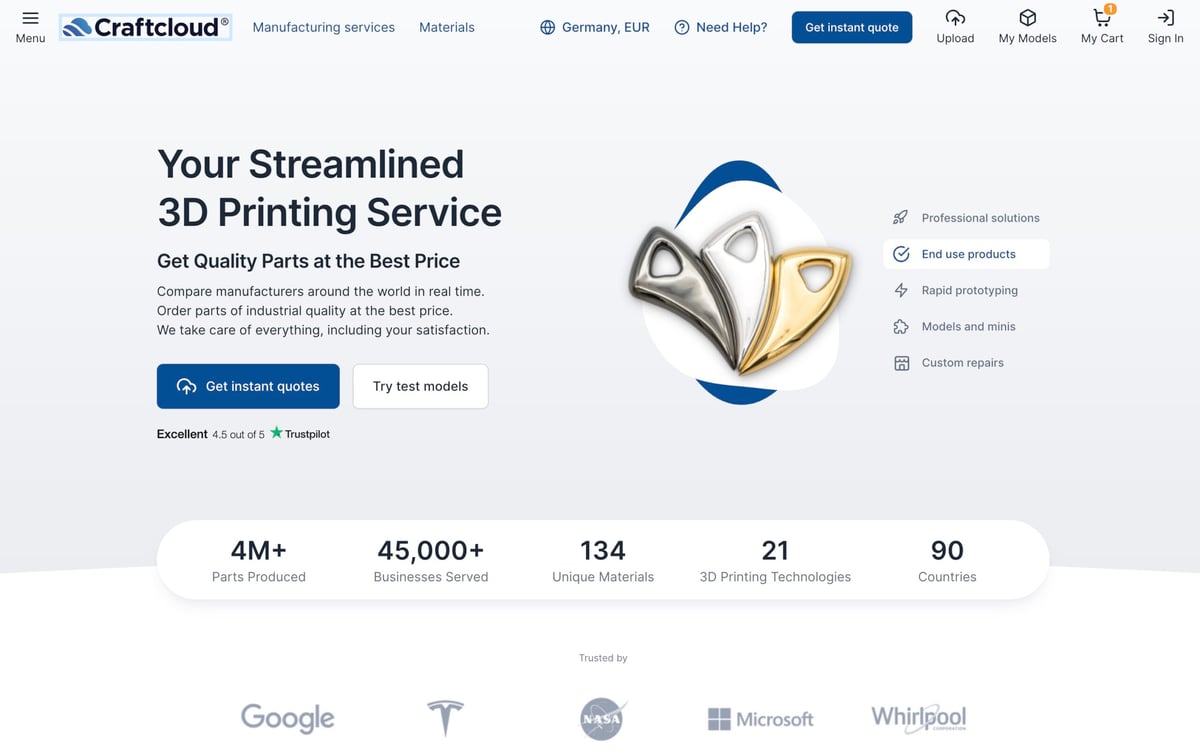Click the Upload cloud icon
This screenshot has height=755, width=1200.
coord(955,18)
